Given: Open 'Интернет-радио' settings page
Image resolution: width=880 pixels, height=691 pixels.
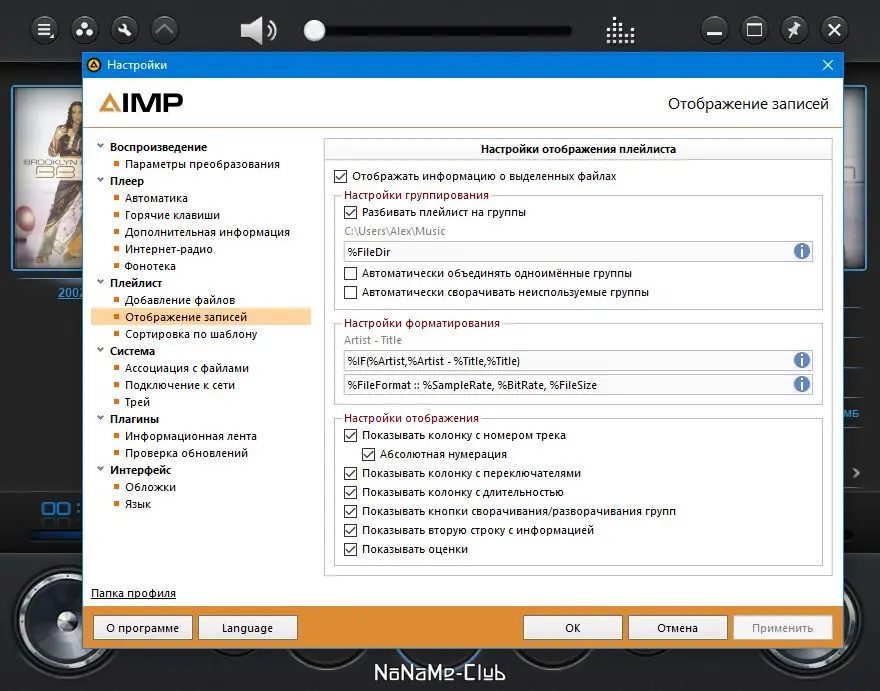Looking at the screenshot, I should (168, 249).
